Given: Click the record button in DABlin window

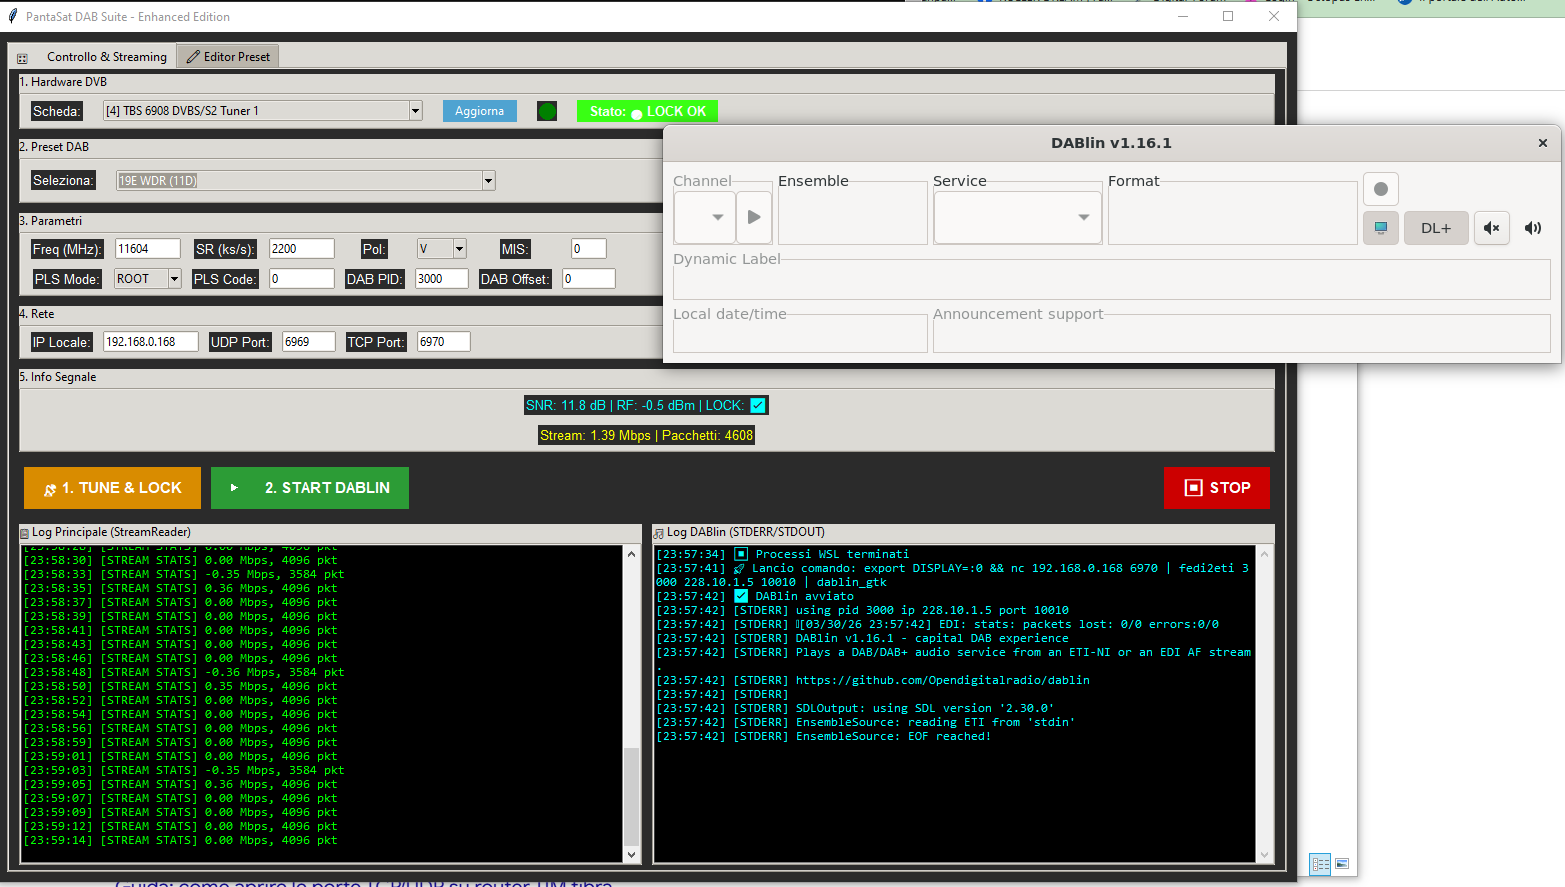Looking at the screenshot, I should coord(1380,189).
